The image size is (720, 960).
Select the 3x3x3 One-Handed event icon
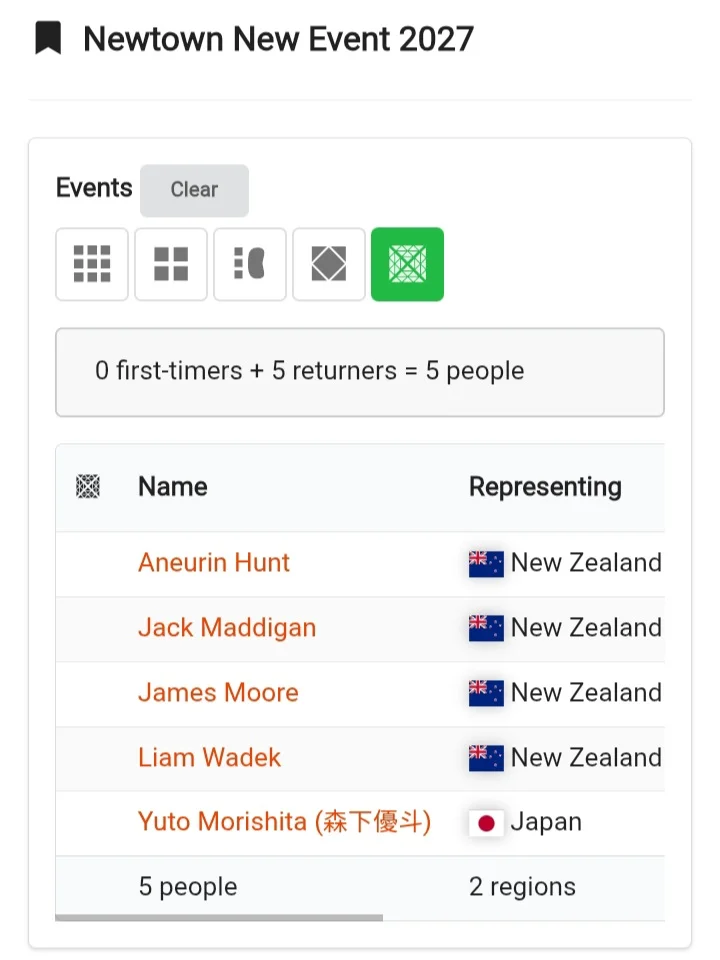tap(250, 264)
